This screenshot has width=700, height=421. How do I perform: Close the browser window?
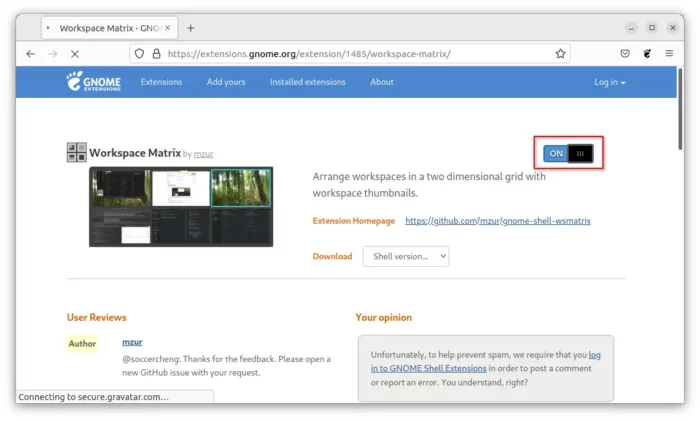click(673, 28)
